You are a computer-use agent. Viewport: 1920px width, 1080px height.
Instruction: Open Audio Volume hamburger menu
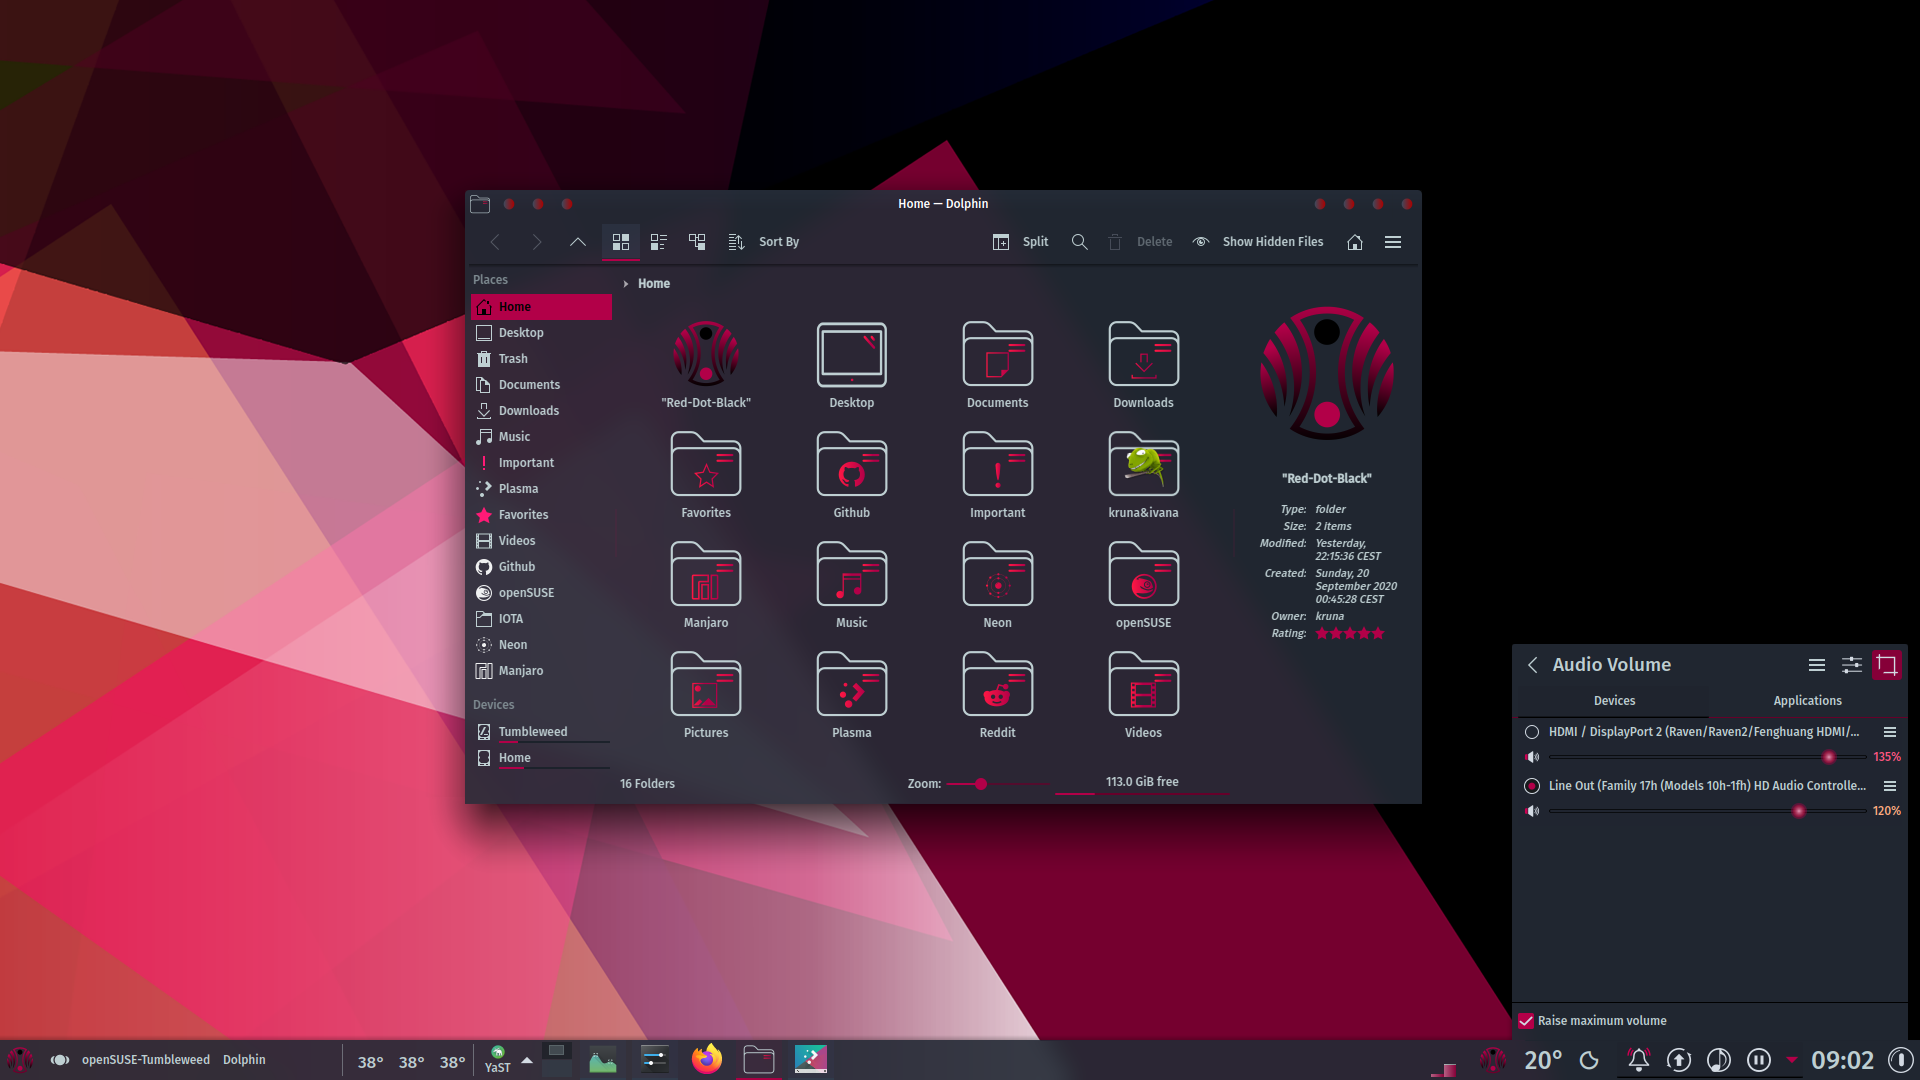pos(1817,665)
